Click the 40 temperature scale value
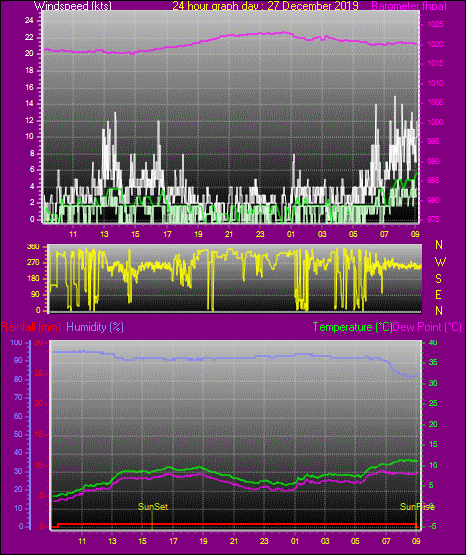This screenshot has height=555, width=466. pos(433,343)
